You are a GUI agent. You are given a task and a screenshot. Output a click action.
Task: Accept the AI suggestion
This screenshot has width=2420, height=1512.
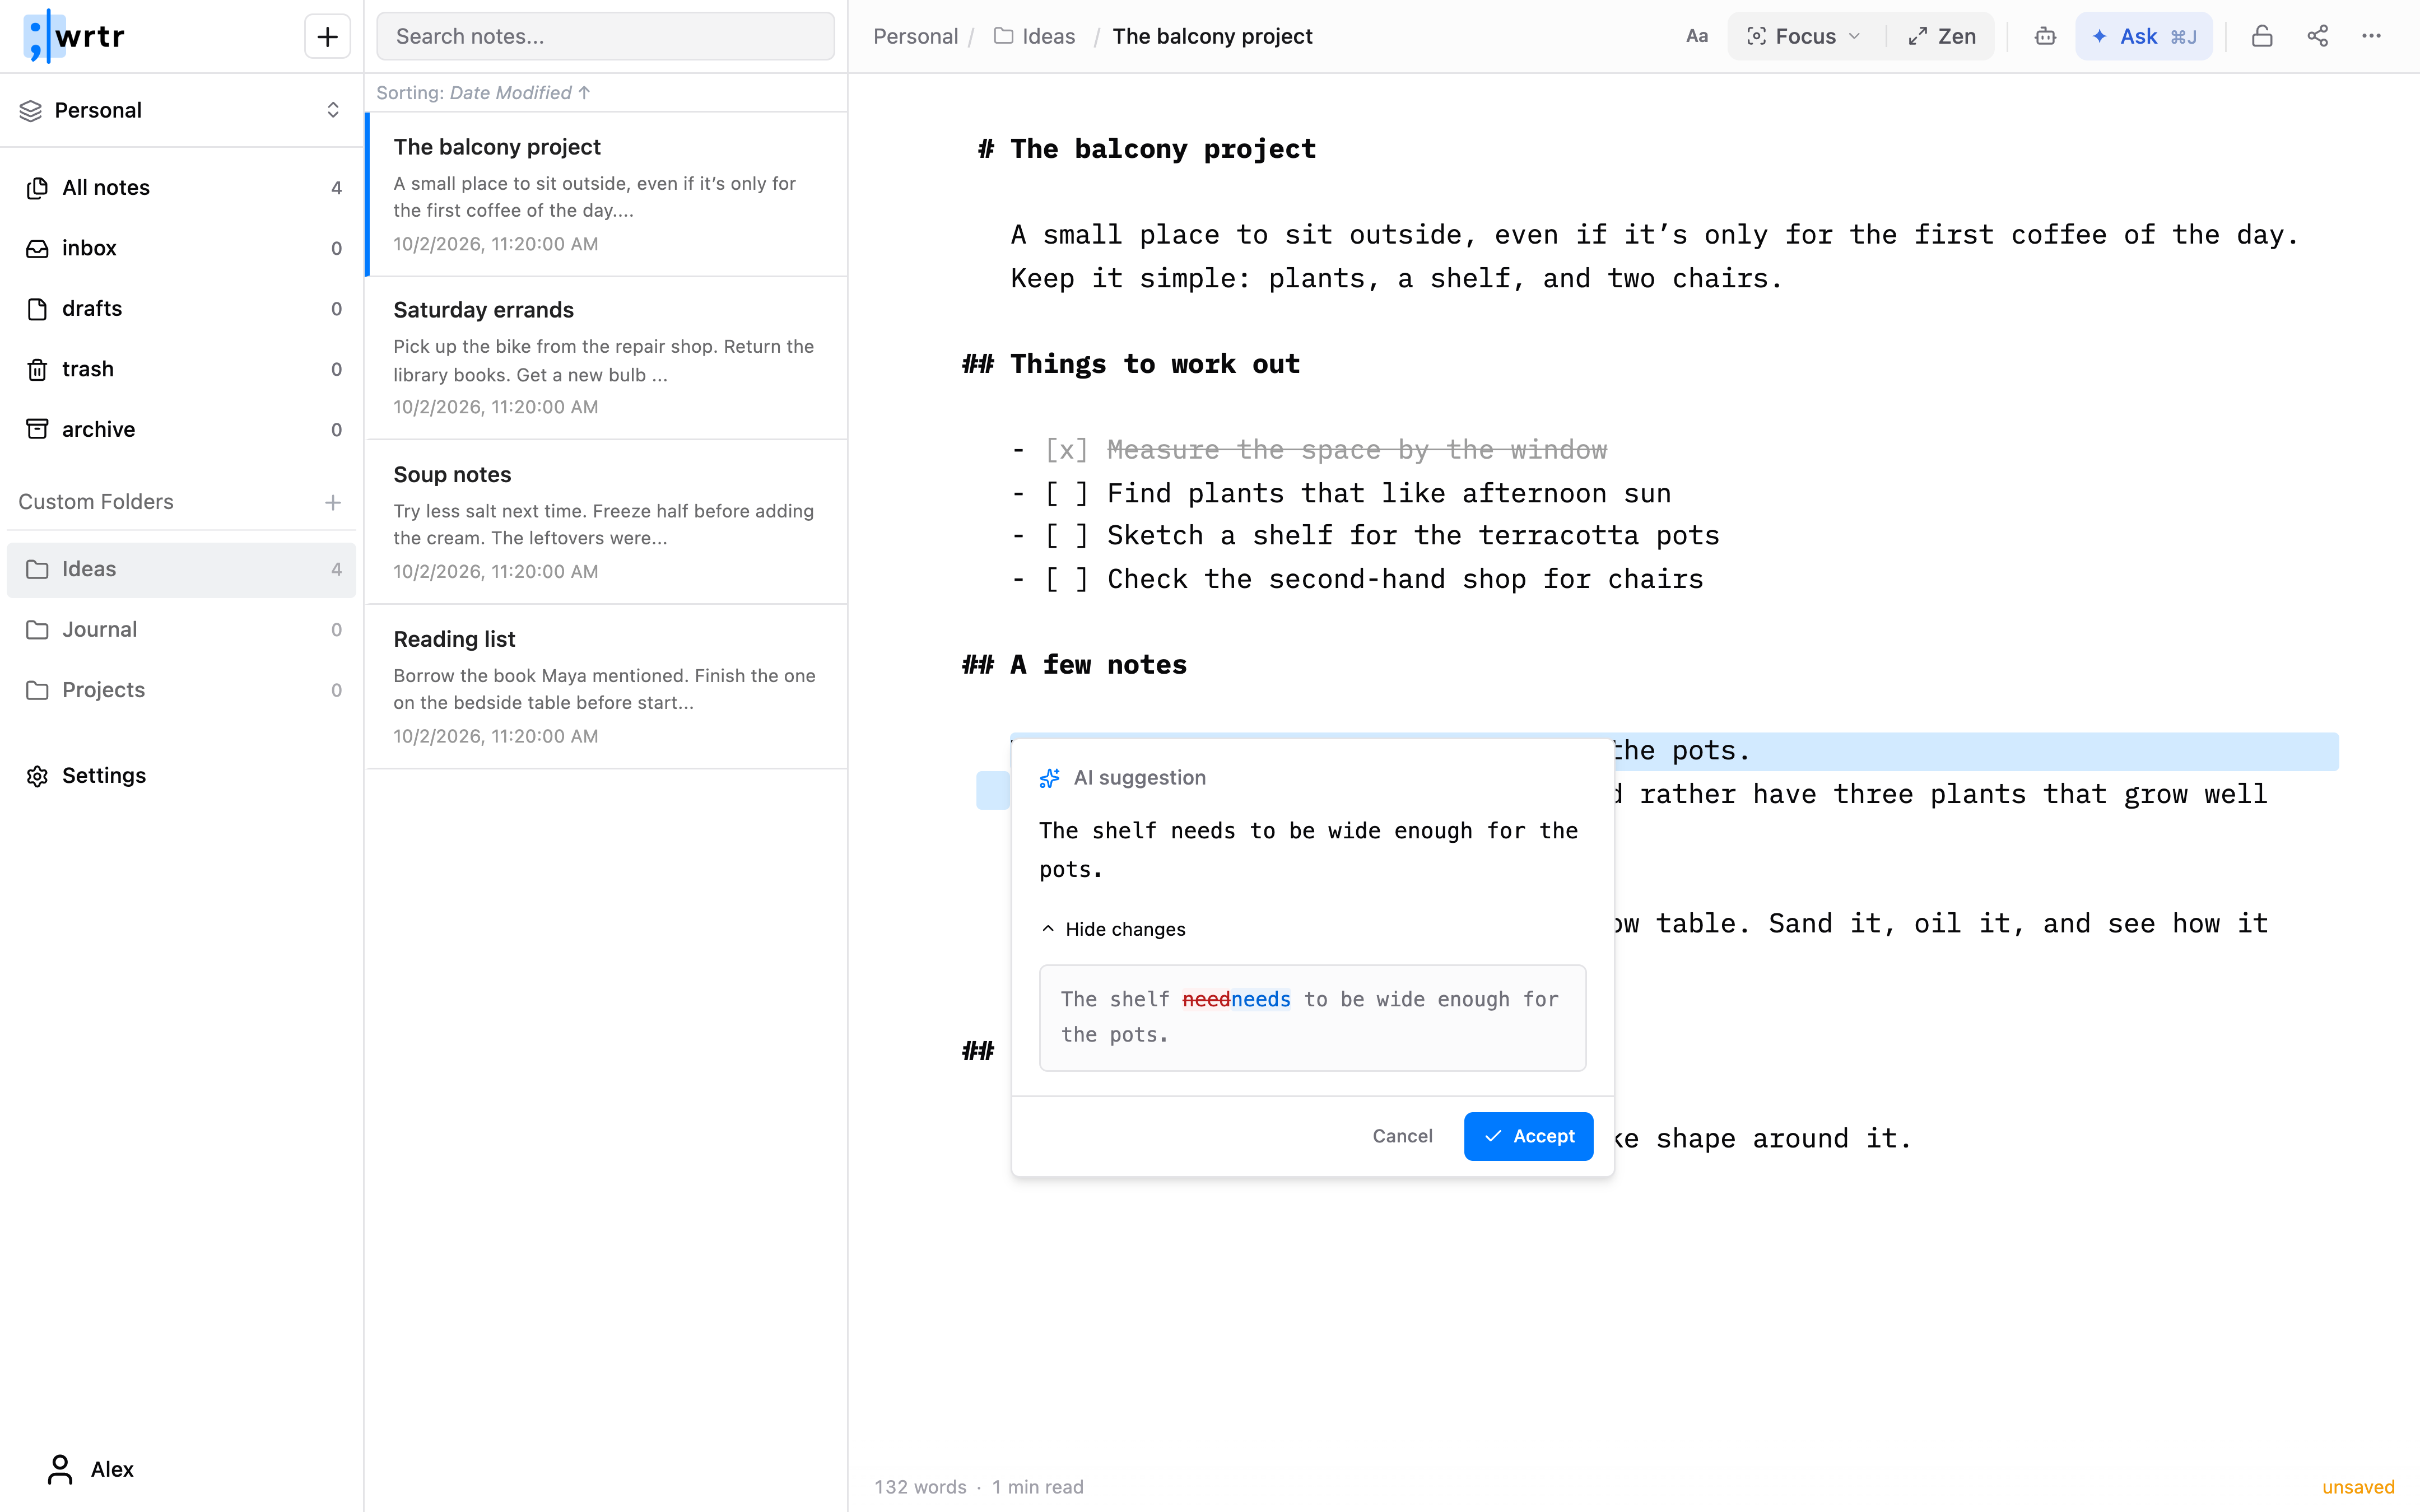pos(1528,1136)
